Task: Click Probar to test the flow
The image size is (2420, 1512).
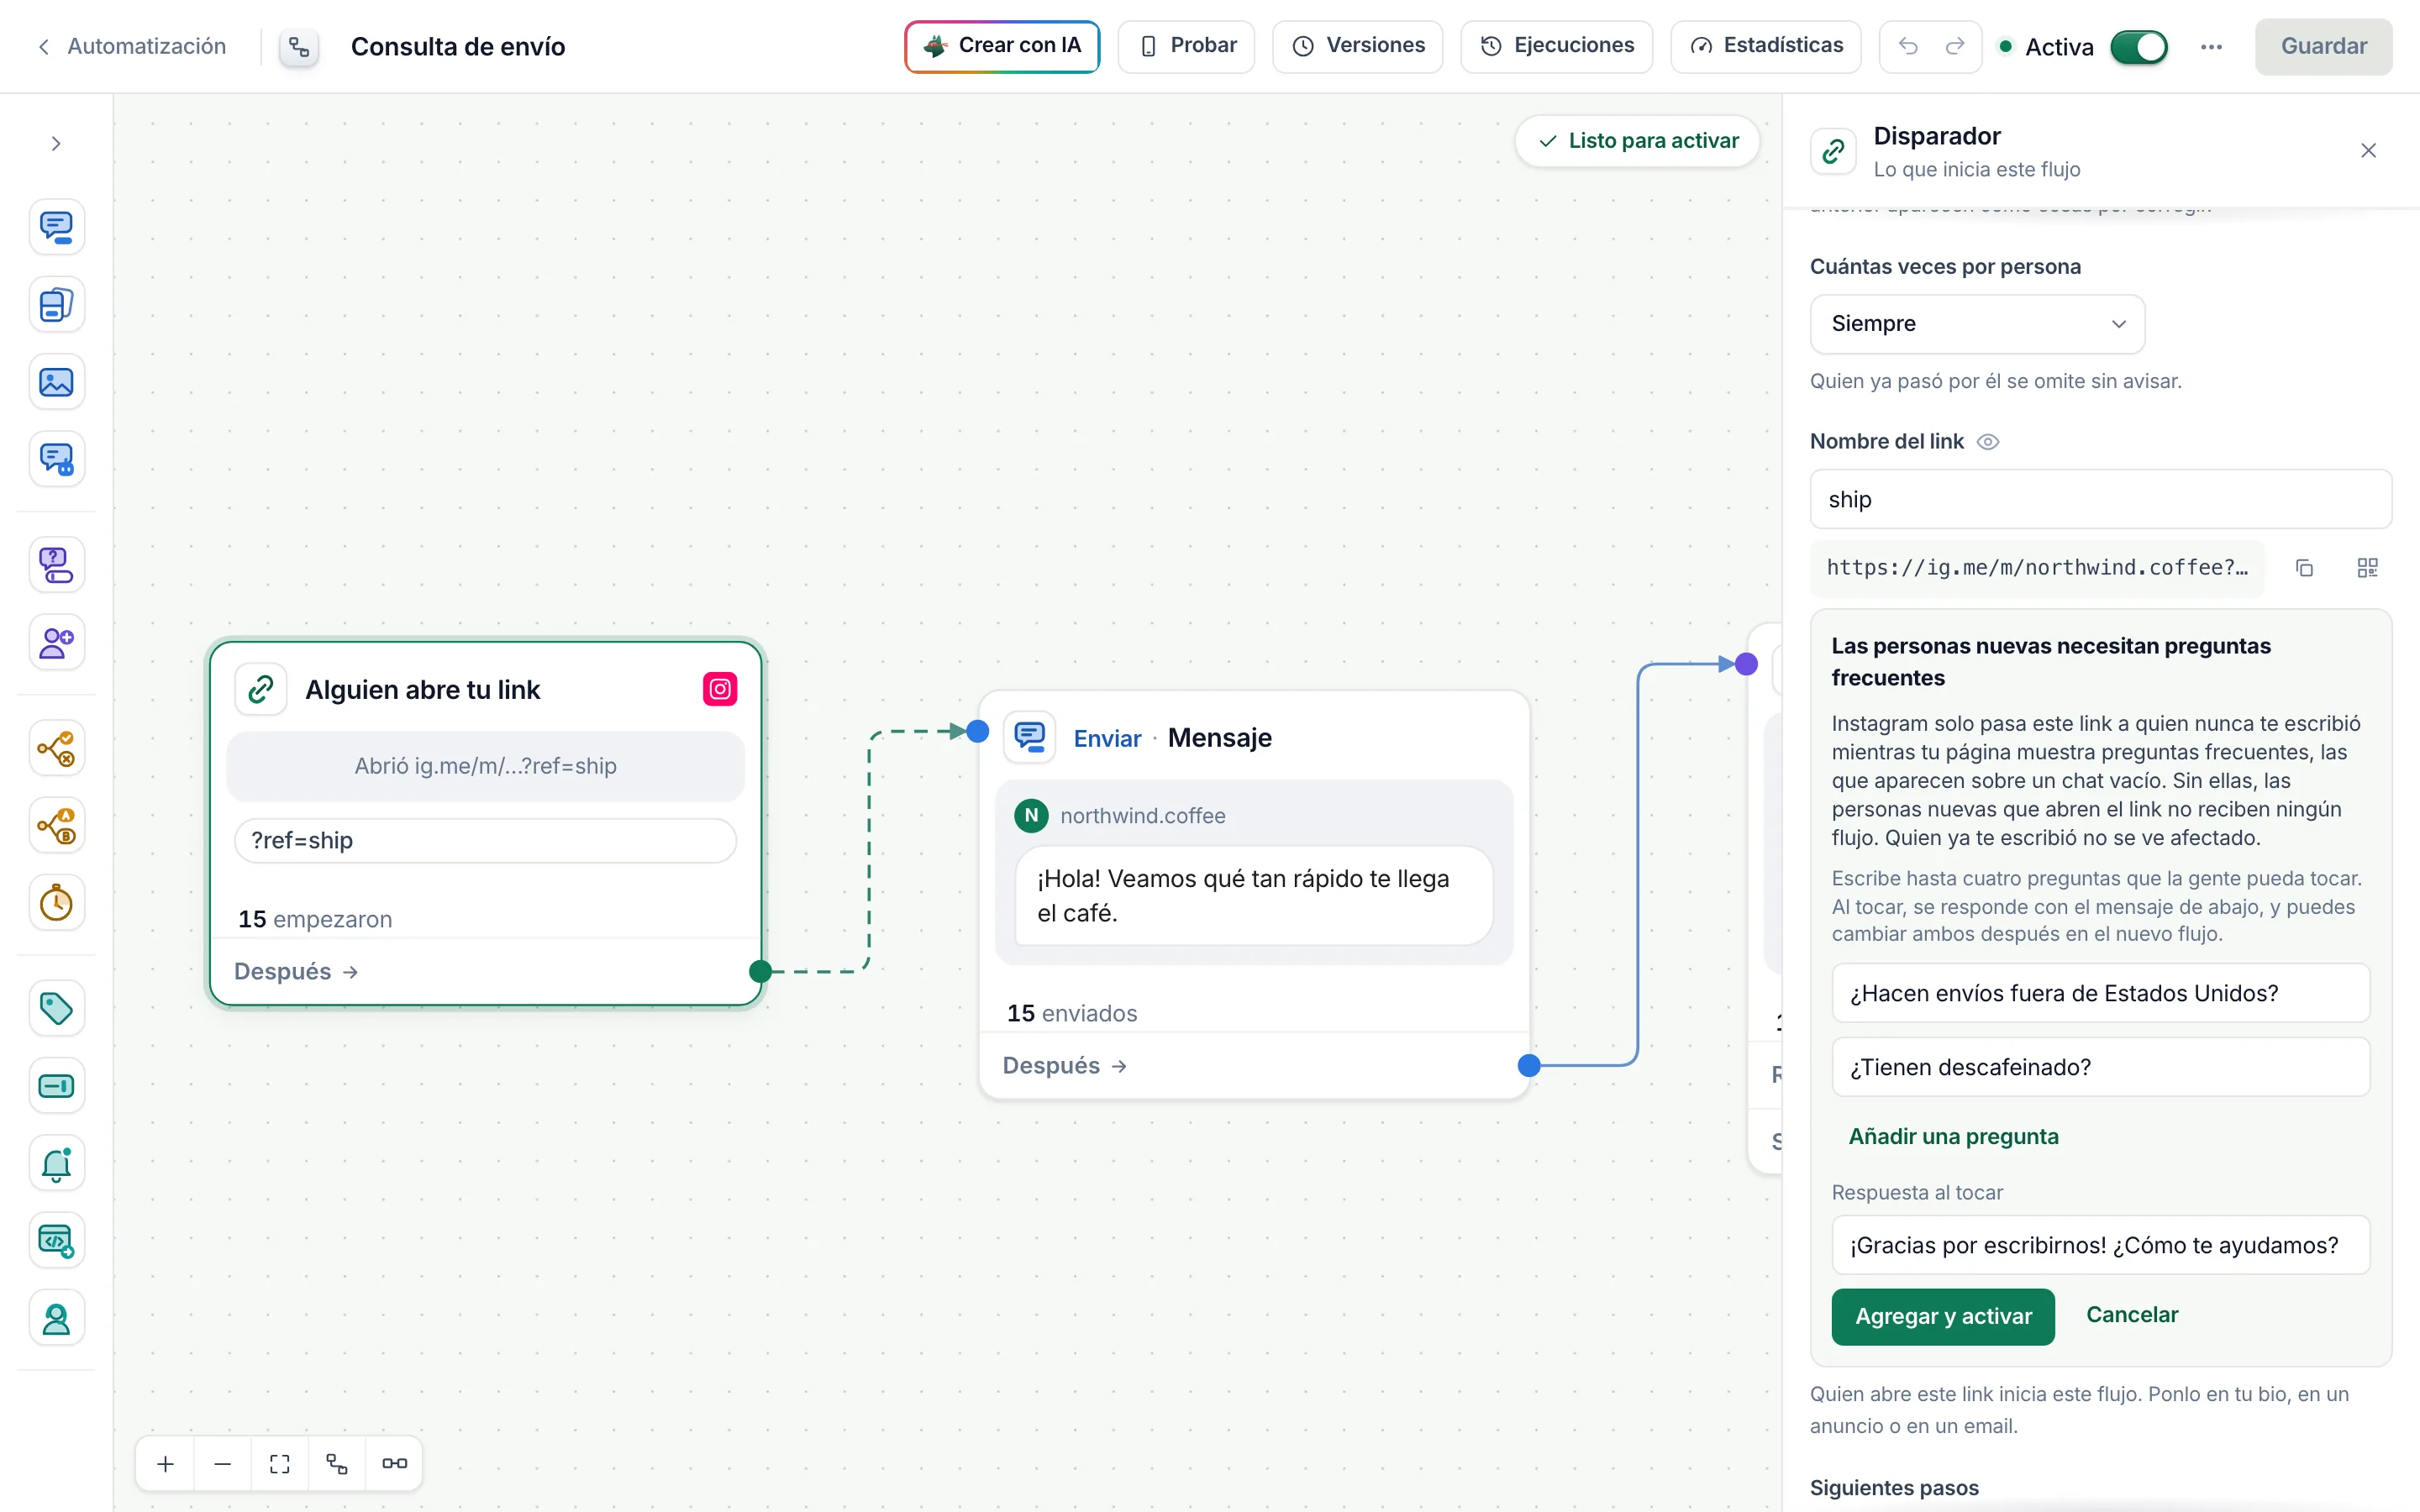Action: [1186, 46]
